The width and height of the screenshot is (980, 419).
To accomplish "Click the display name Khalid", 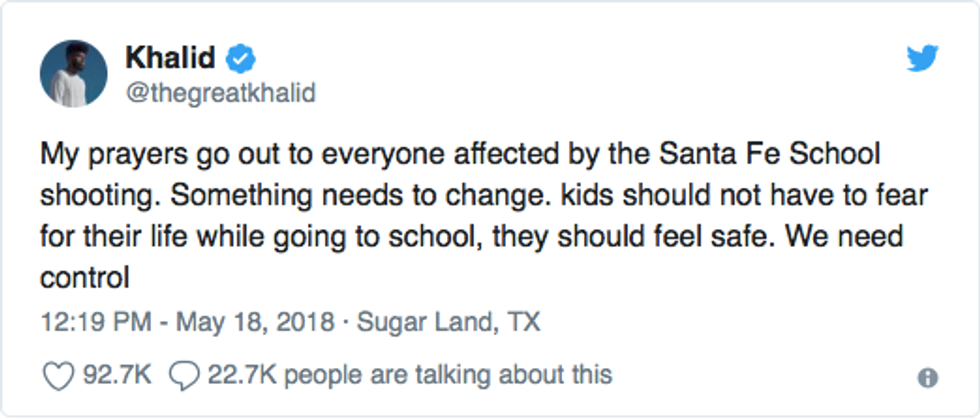I will pos(169,59).
